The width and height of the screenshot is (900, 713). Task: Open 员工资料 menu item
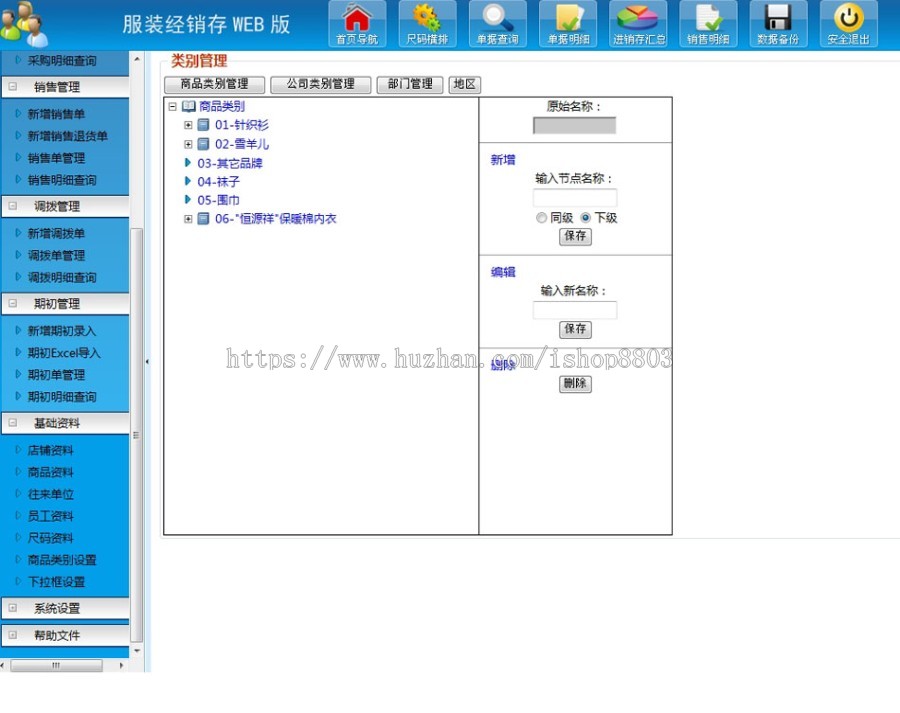coord(51,516)
